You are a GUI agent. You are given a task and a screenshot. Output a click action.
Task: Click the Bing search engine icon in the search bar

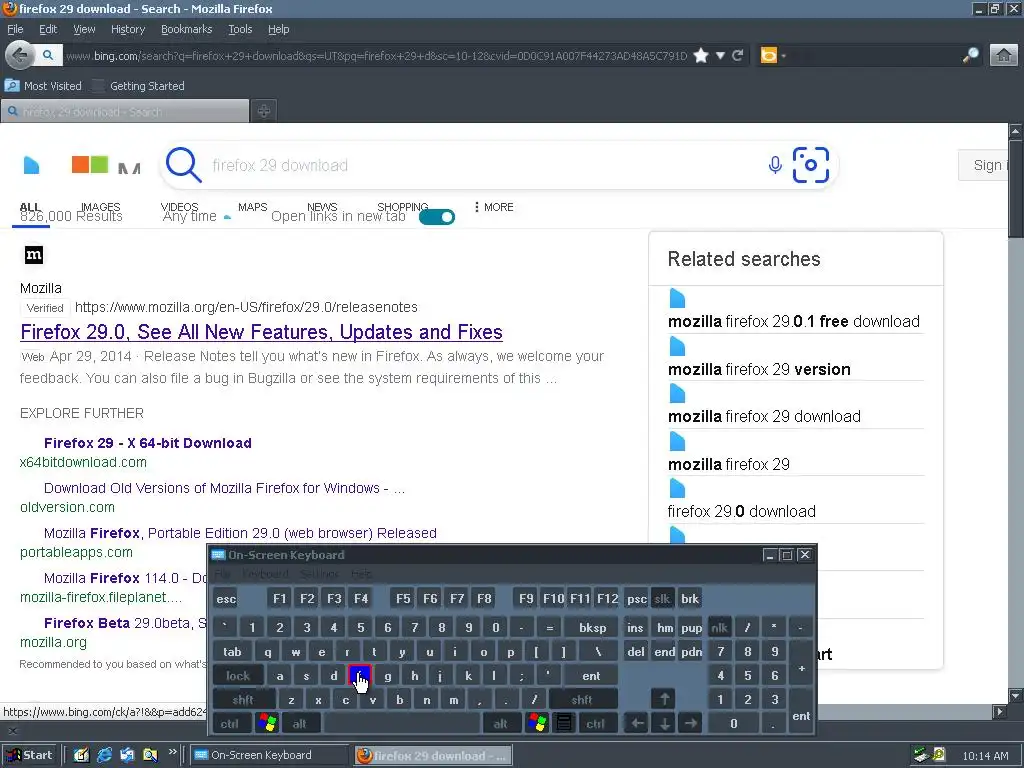click(769, 56)
